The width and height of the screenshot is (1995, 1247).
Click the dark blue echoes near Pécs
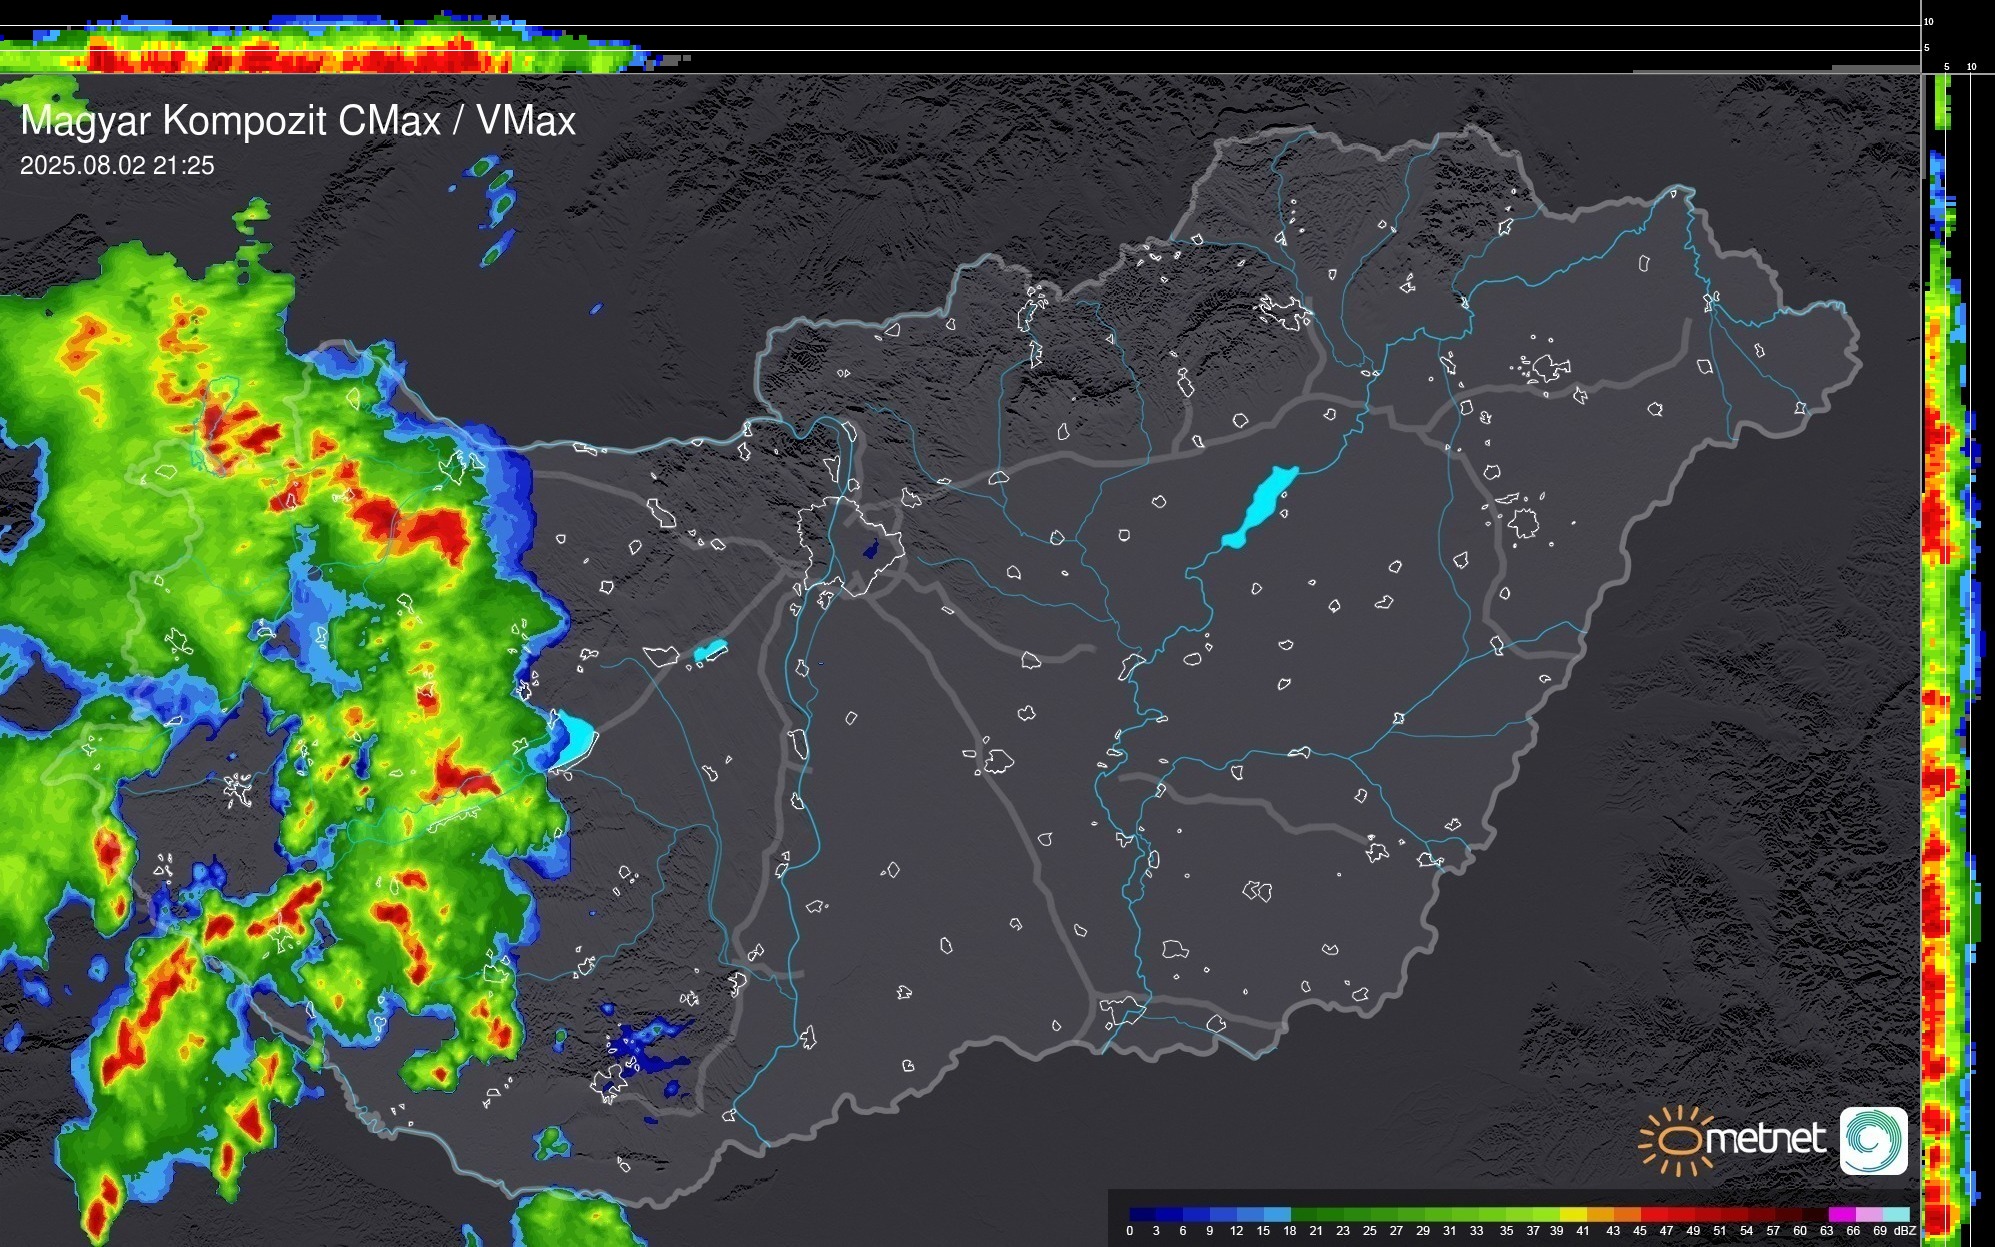pos(640,1050)
